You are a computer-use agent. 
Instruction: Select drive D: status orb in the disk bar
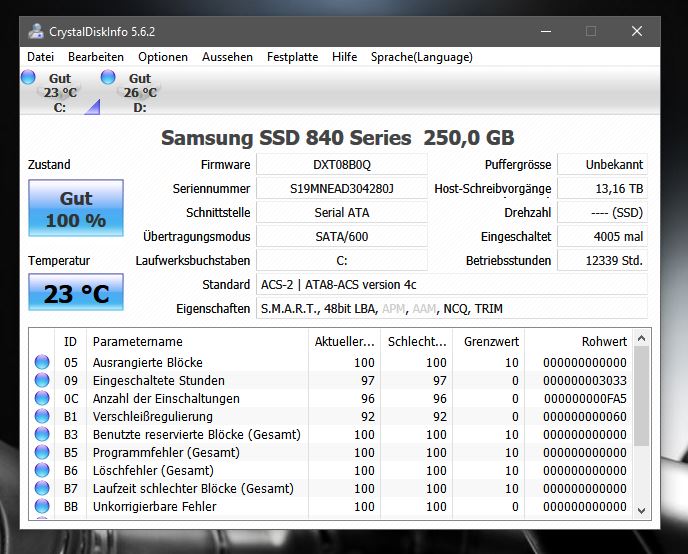coord(108,77)
